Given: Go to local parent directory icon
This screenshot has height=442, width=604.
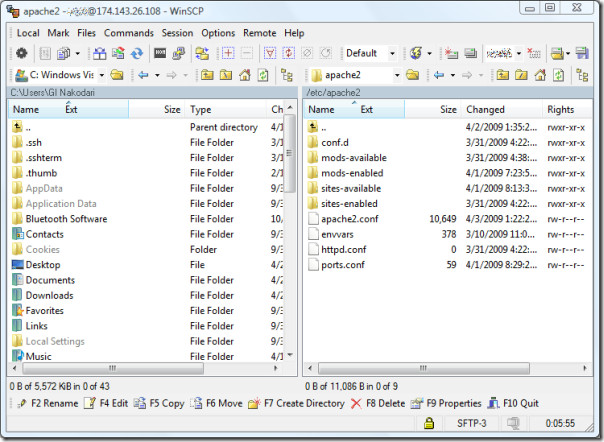Looking at the screenshot, I should (x=207, y=75).
